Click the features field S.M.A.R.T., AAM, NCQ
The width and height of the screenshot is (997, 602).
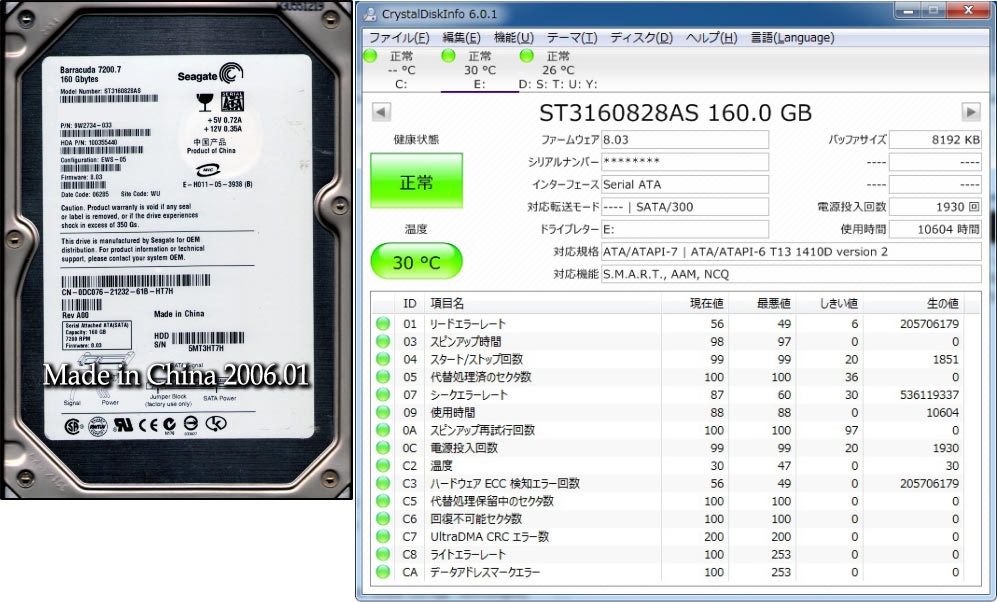click(x=791, y=274)
